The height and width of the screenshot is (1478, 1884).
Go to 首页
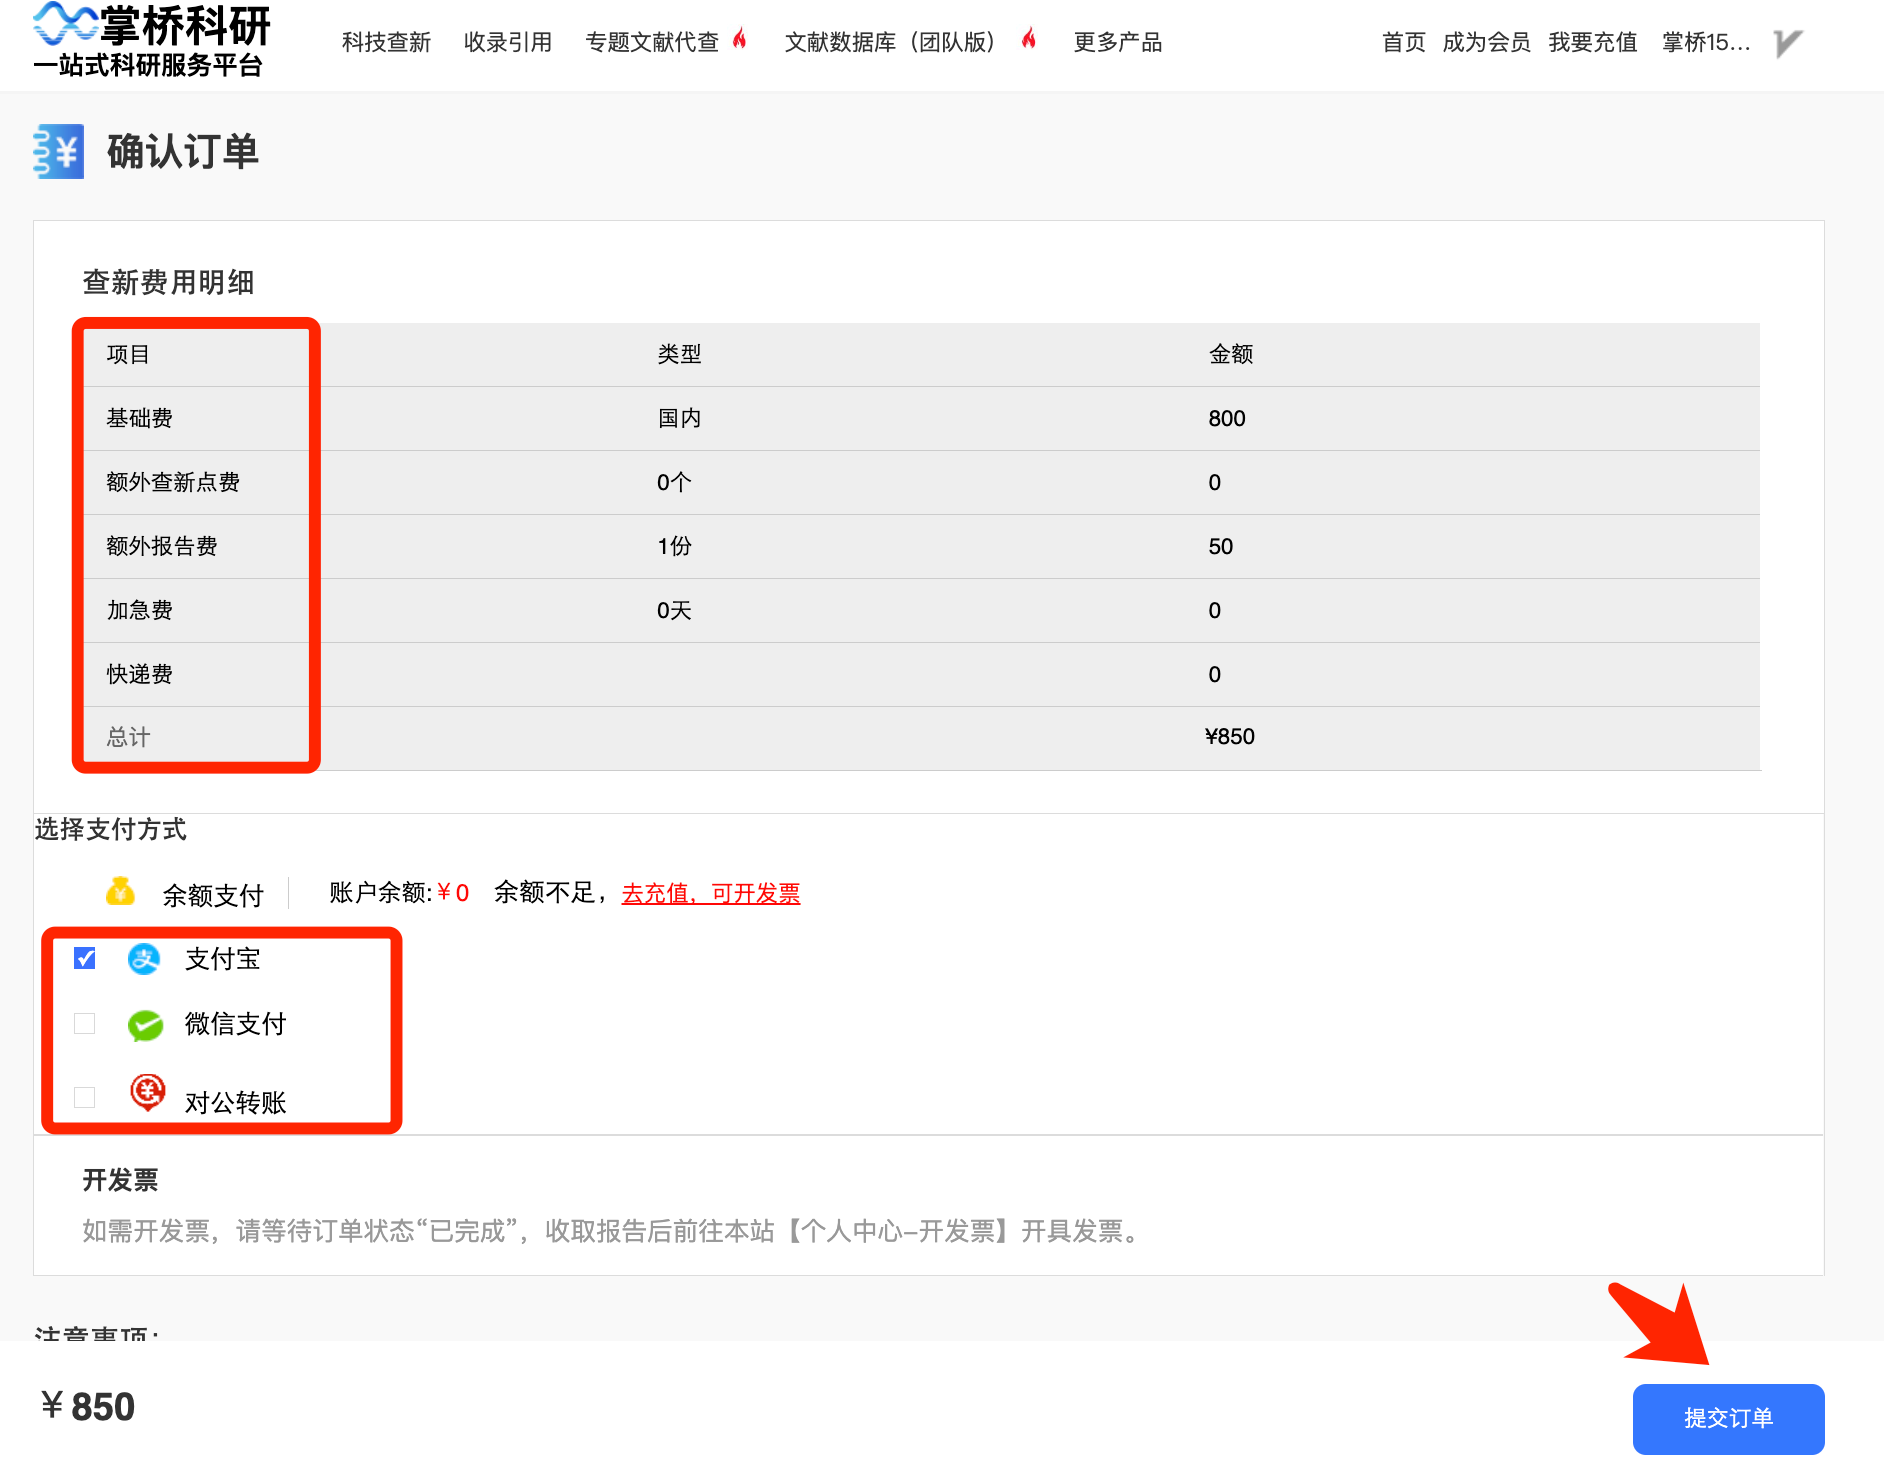(1404, 42)
